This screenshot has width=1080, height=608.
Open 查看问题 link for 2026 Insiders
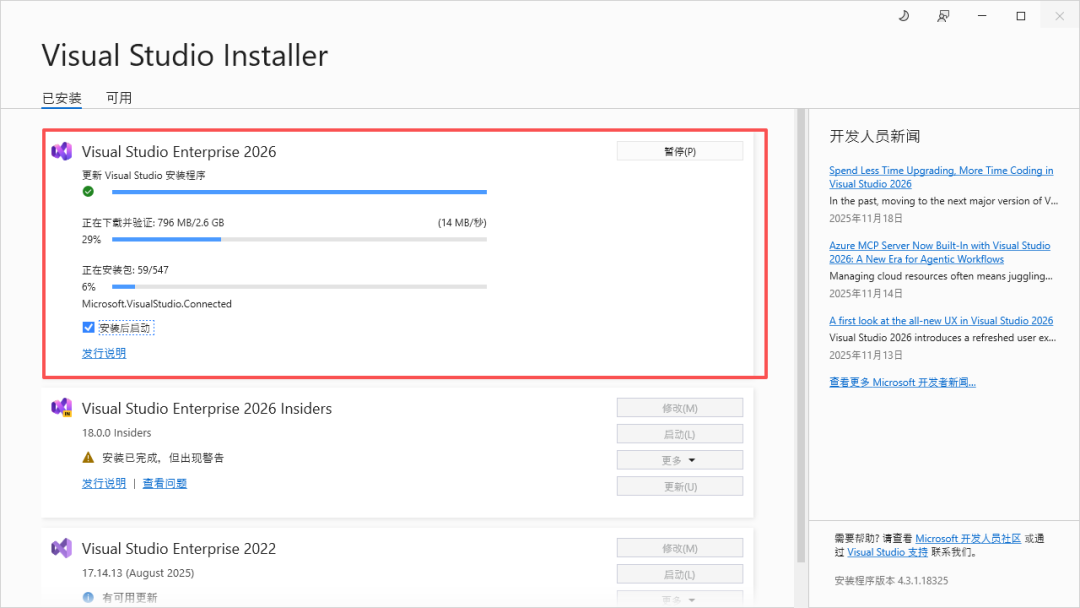(x=164, y=484)
